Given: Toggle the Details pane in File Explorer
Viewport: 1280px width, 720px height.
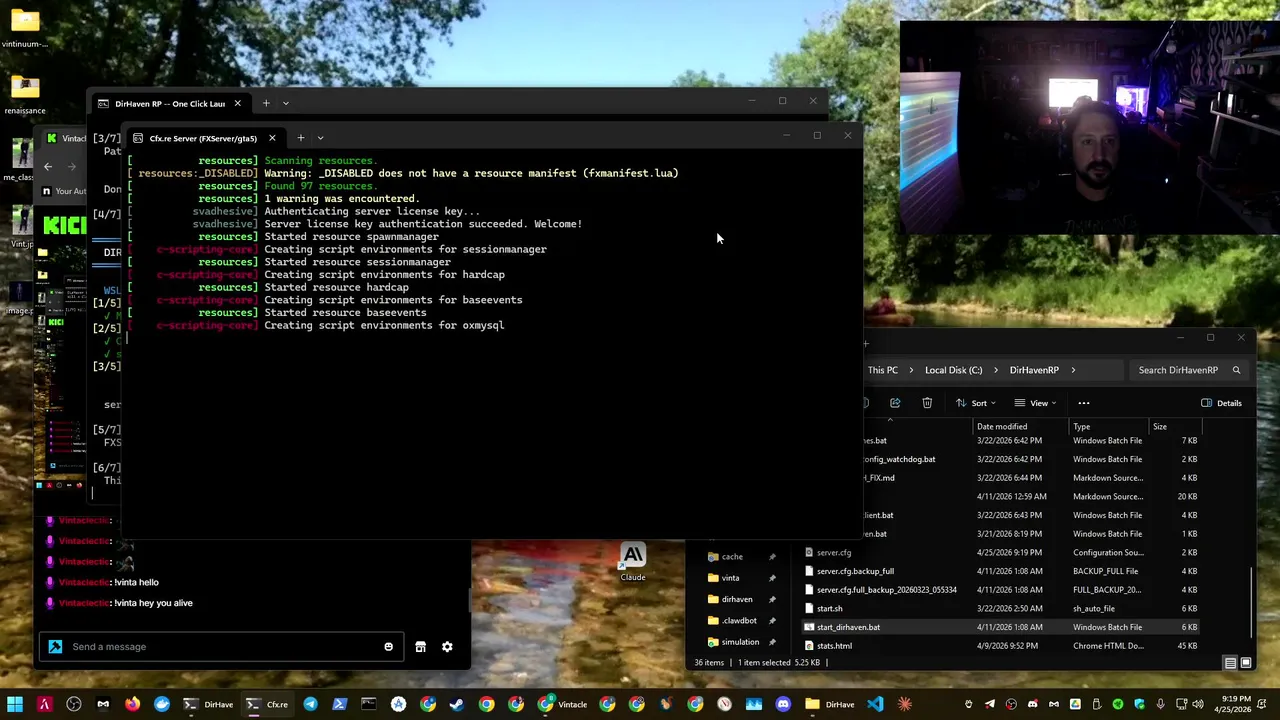Looking at the screenshot, I should click(1222, 403).
